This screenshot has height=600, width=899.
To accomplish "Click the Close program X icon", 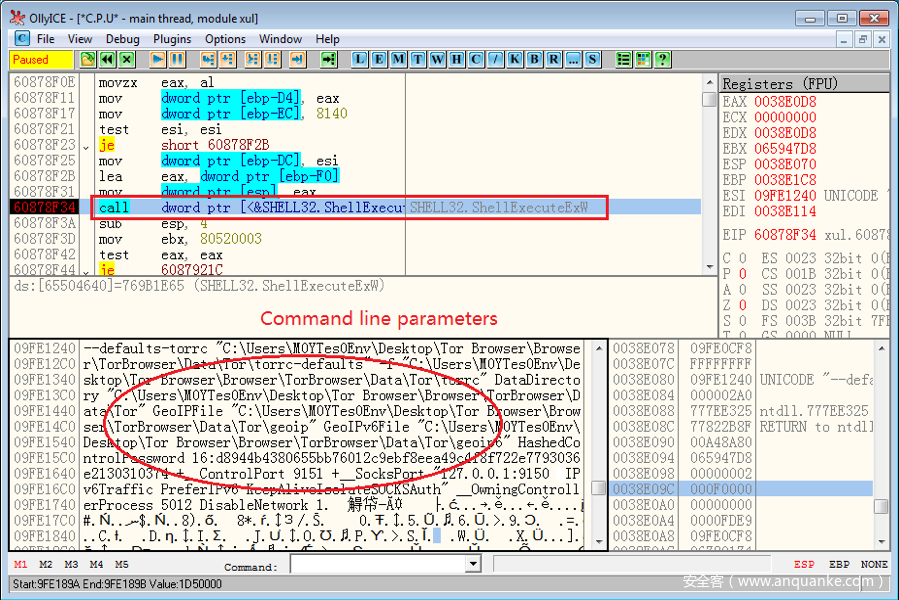I will pyautogui.click(x=127, y=60).
